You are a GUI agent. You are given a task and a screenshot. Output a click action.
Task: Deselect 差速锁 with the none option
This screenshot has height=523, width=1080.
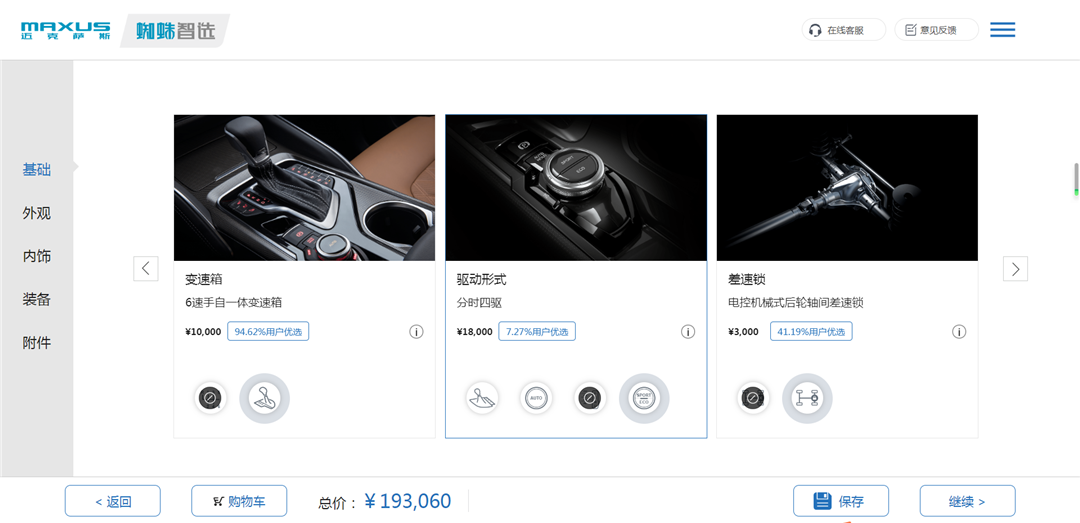(x=753, y=398)
